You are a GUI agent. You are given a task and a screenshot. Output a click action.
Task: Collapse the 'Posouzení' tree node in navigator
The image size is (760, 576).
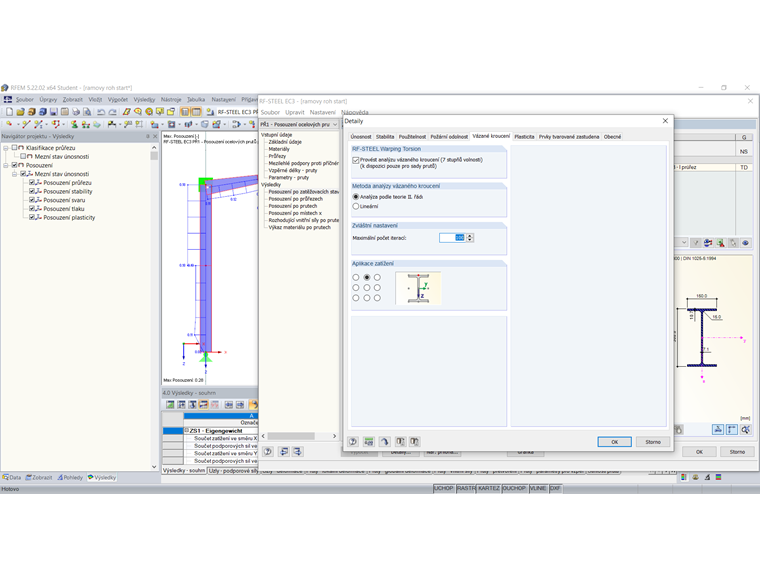tap(6, 165)
